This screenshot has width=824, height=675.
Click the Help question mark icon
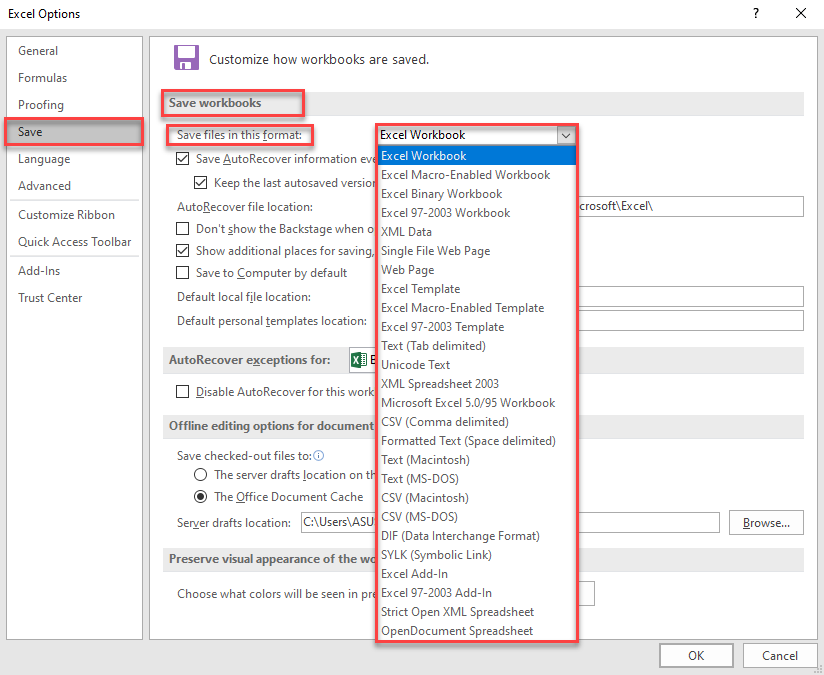tap(756, 13)
